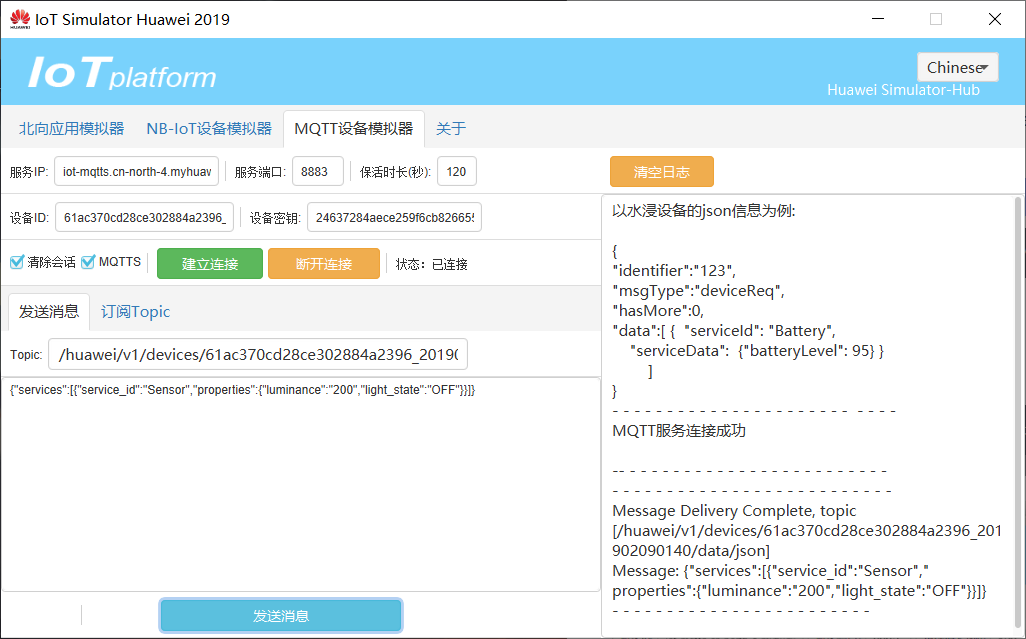Click the 服务端口 field showing 8883
Screen dimensions: 1026x639
point(318,171)
